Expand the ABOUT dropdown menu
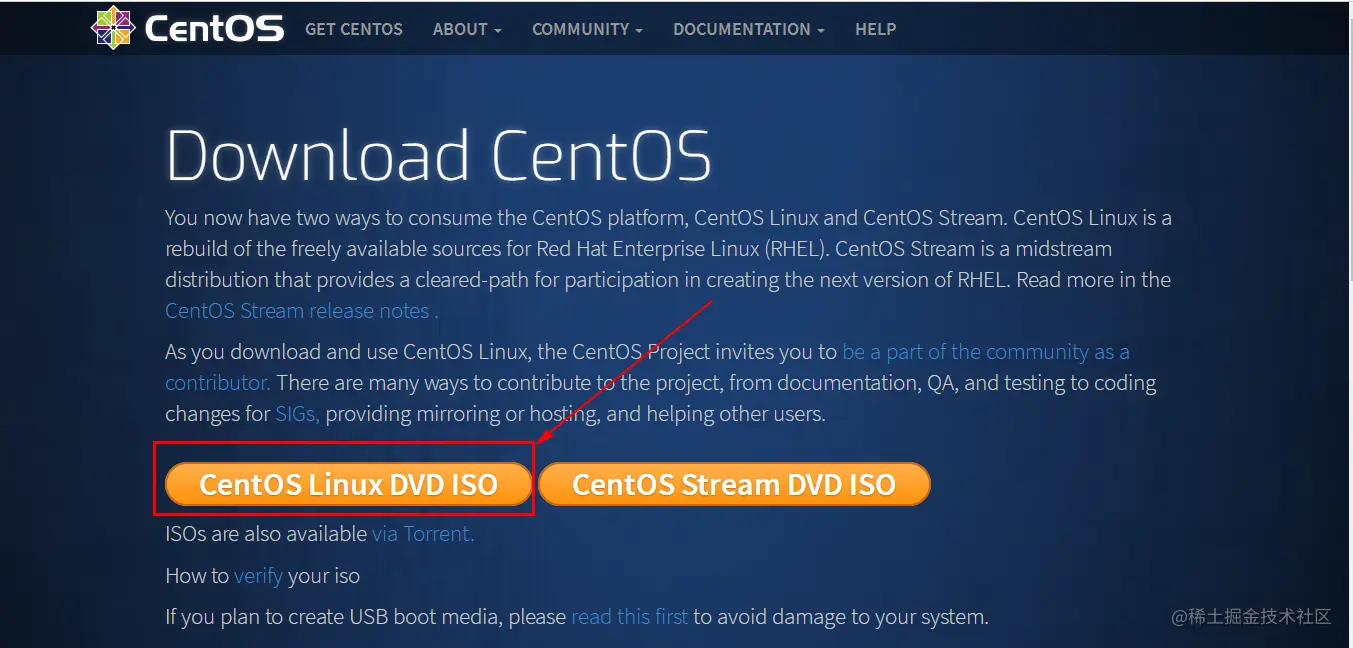This screenshot has width=1353, height=648. tap(467, 29)
